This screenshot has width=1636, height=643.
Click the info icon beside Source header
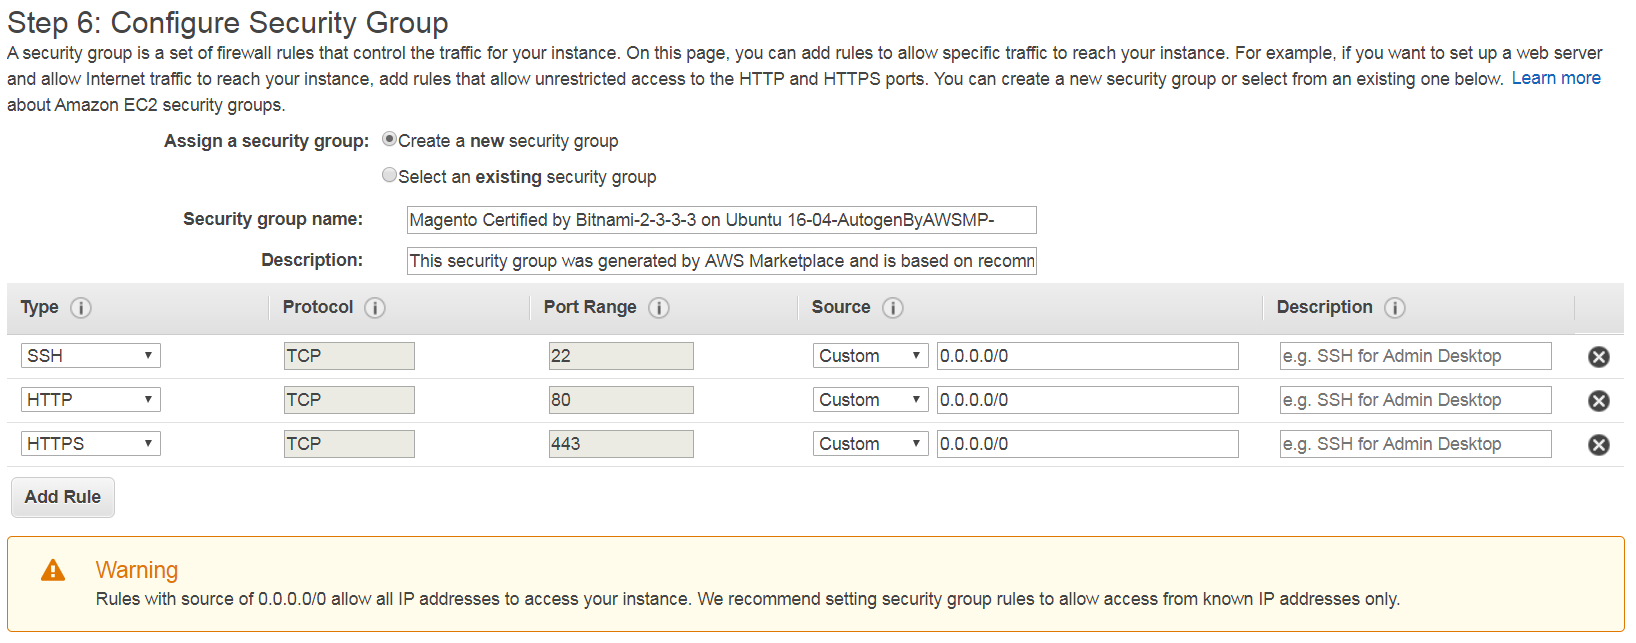[x=893, y=308]
